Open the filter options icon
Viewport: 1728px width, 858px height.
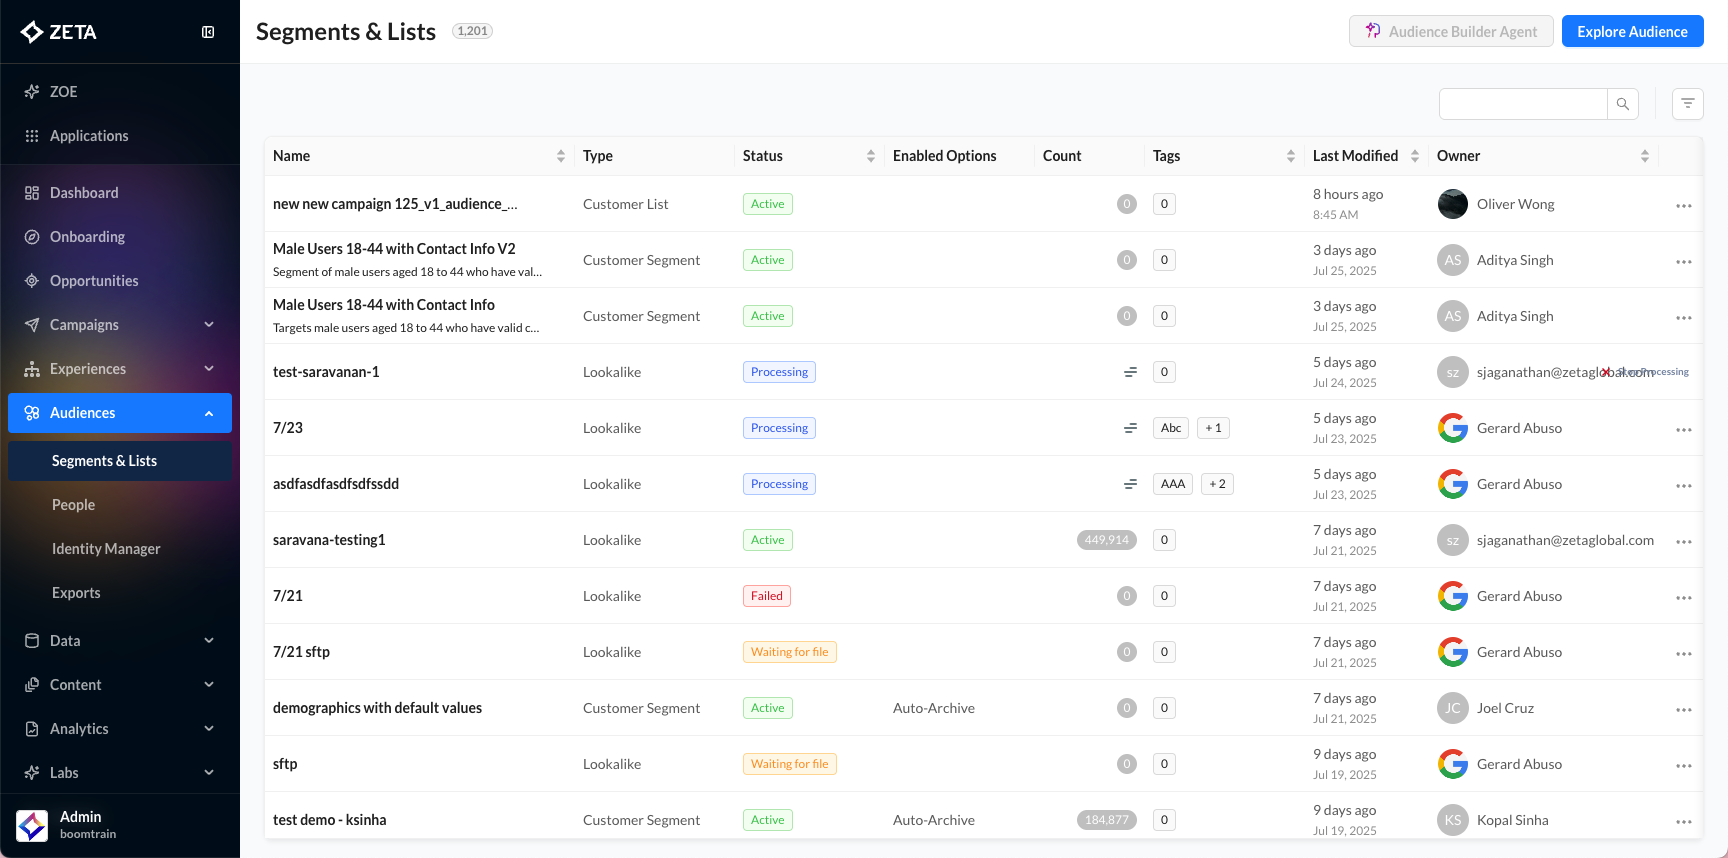coord(1687,104)
